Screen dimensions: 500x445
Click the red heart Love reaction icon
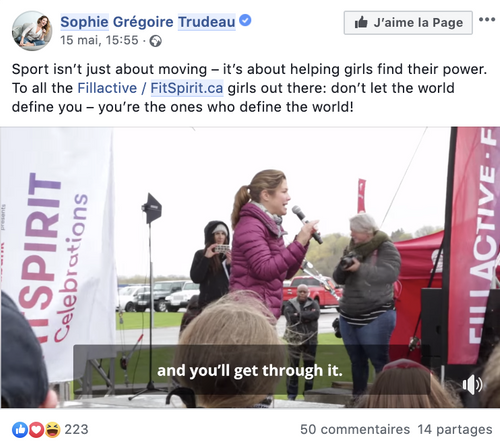(36, 430)
